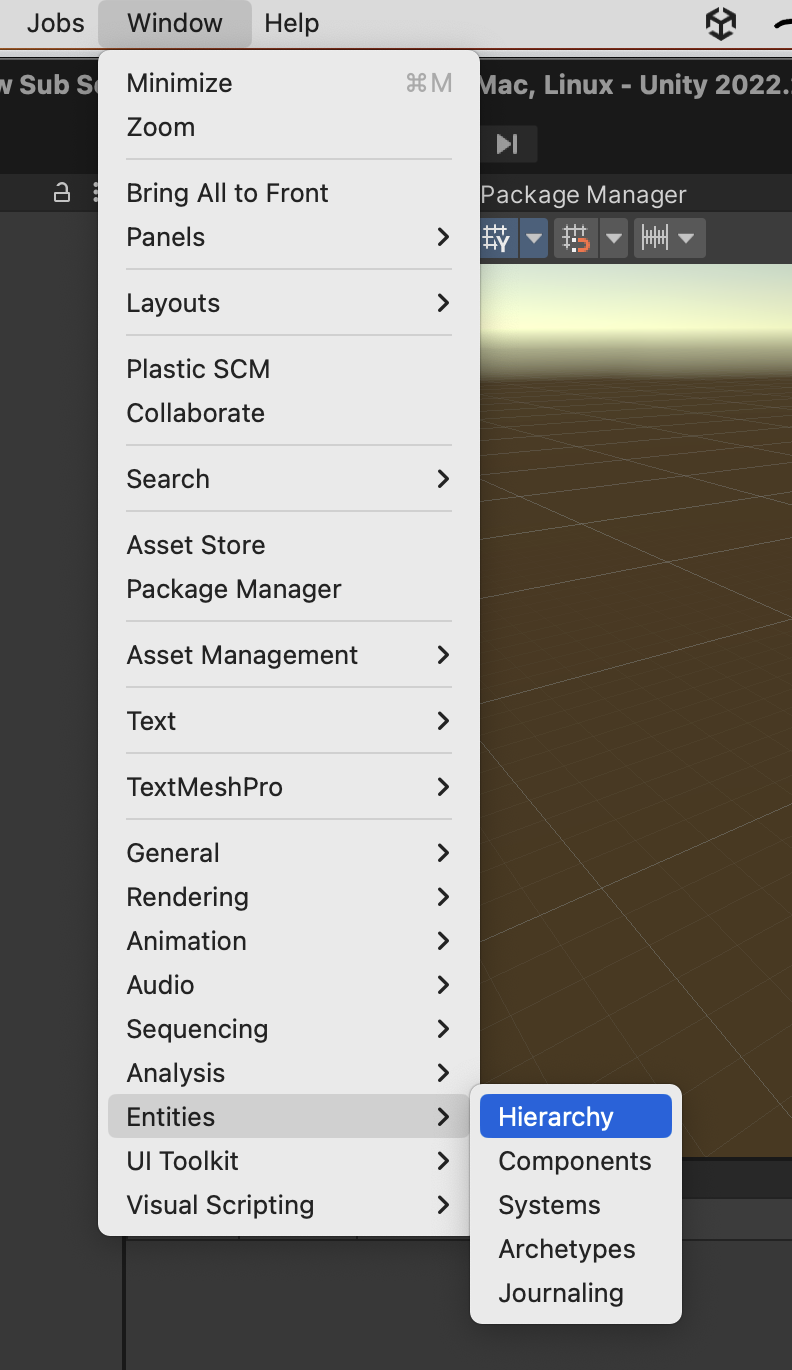Select the highlighted Entities menu entry

pyautogui.click(x=289, y=1117)
